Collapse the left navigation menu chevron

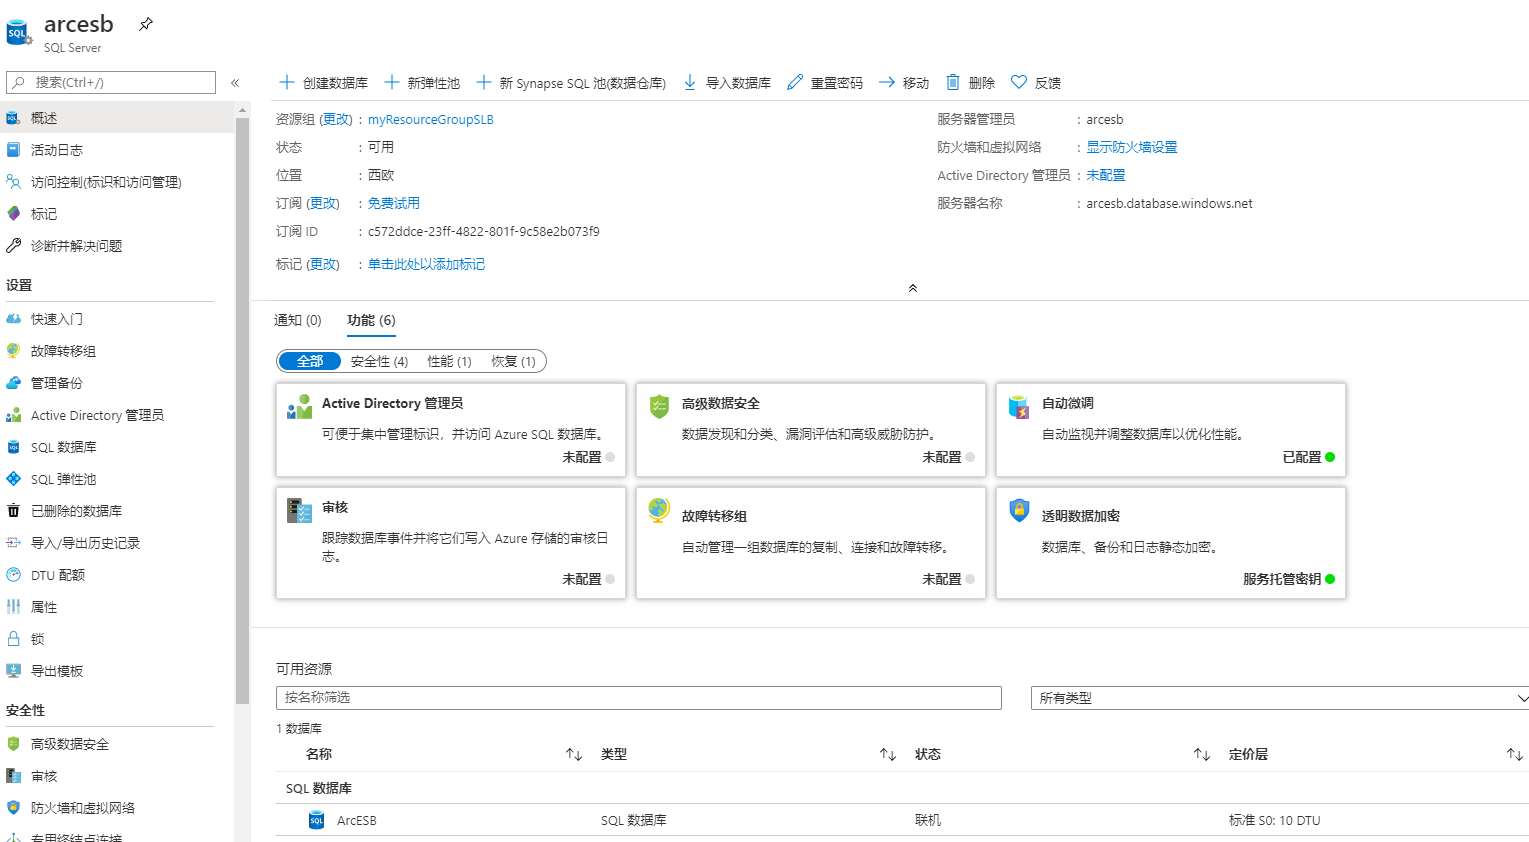click(x=235, y=83)
